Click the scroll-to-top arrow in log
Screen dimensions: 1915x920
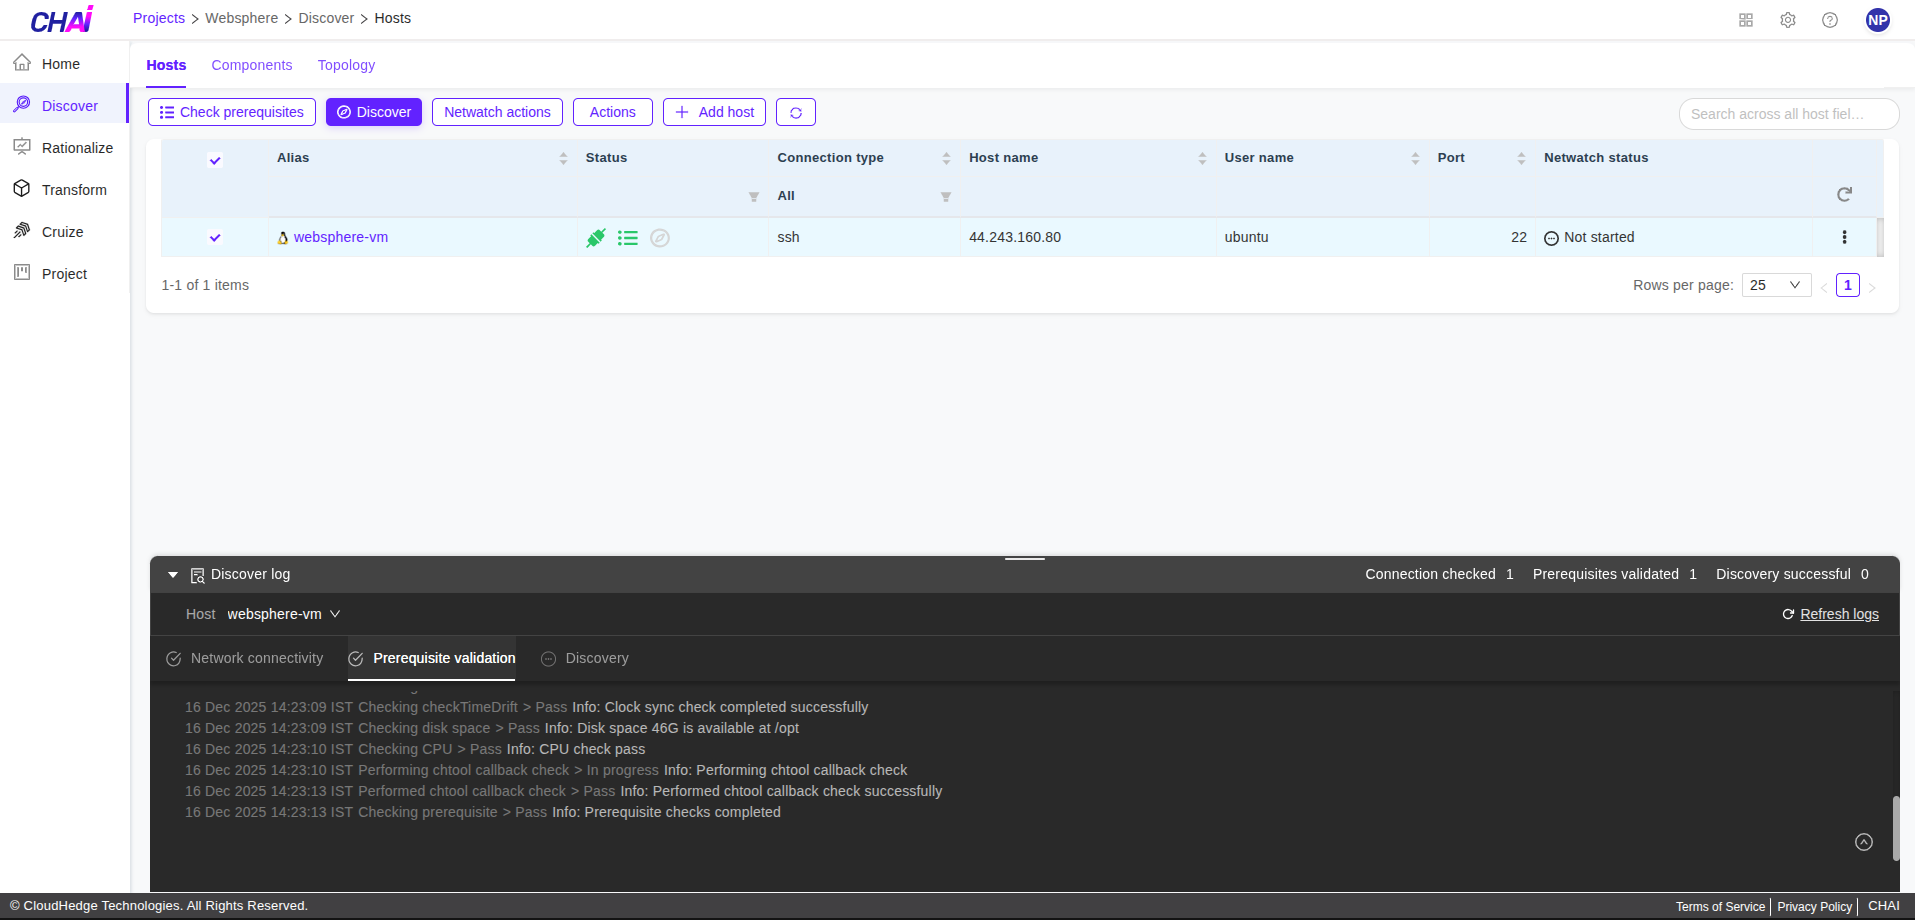tap(1864, 842)
